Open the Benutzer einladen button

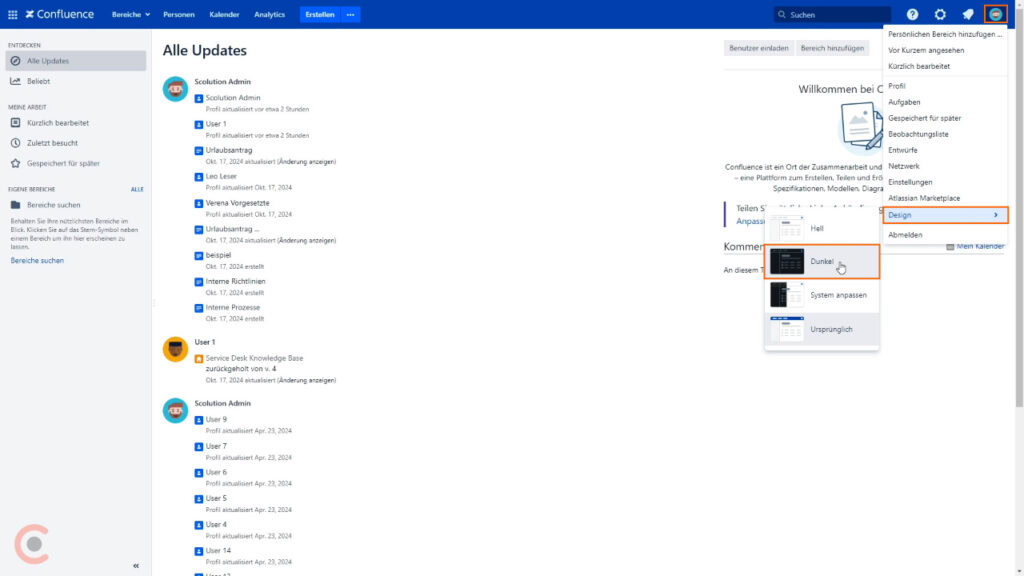[x=761, y=48]
